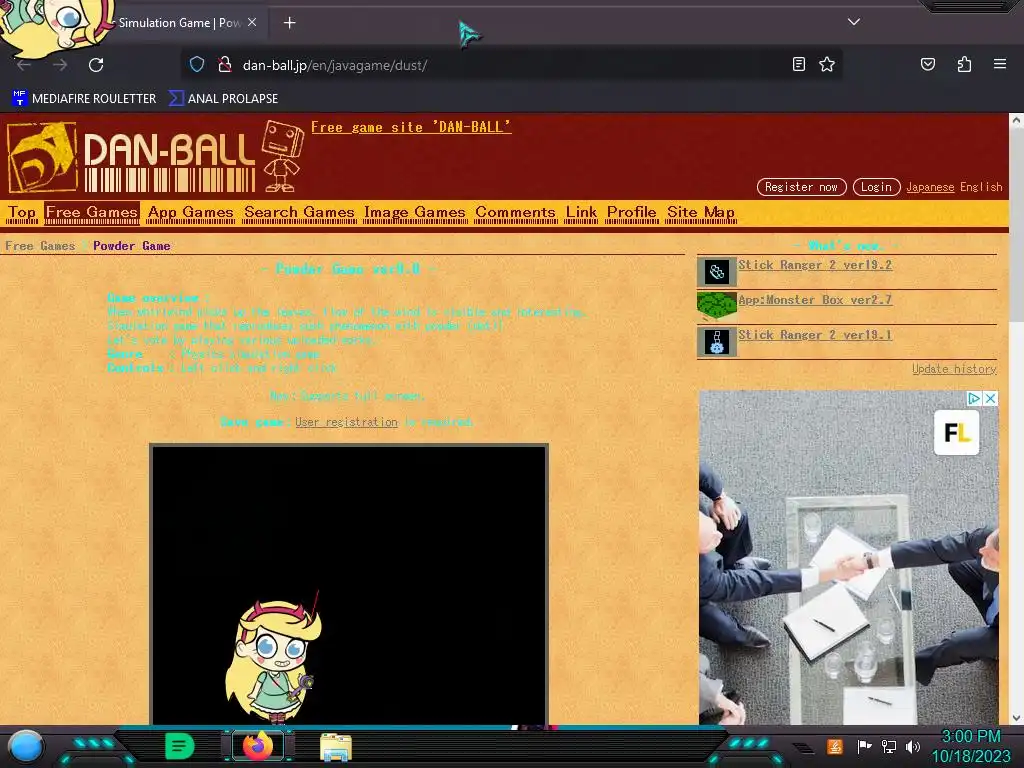Toggle reader view icon in address bar
Screen dimensions: 1024x768
799,64
